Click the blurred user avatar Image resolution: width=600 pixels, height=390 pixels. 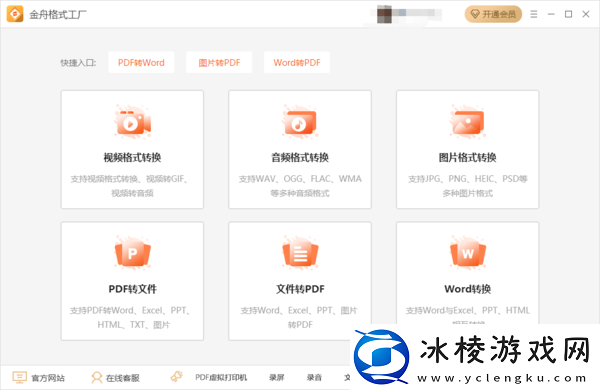coord(385,15)
